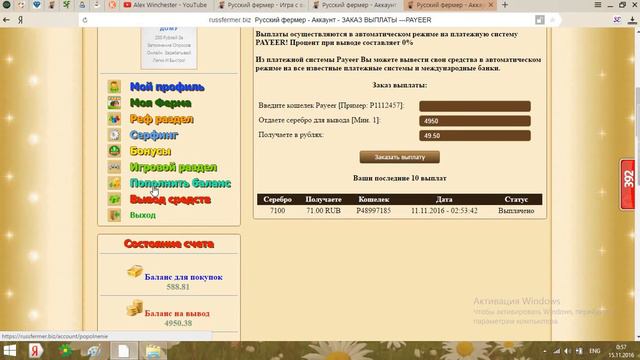Switch ENG keyboard language indicator
Screen dimensions: 640x360
[x=595, y=351]
